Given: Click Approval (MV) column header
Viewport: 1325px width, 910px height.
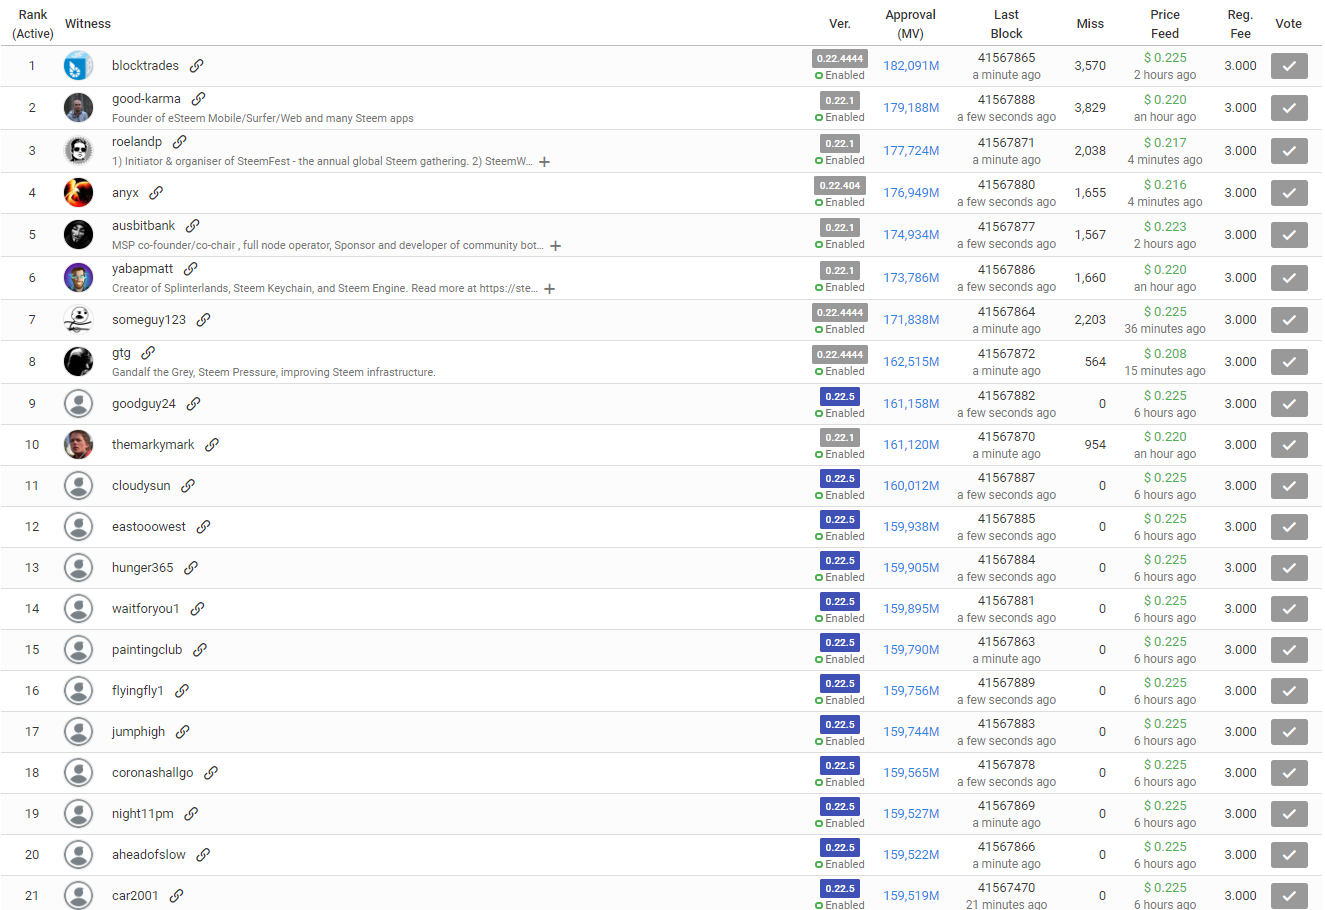Looking at the screenshot, I should coord(910,24).
